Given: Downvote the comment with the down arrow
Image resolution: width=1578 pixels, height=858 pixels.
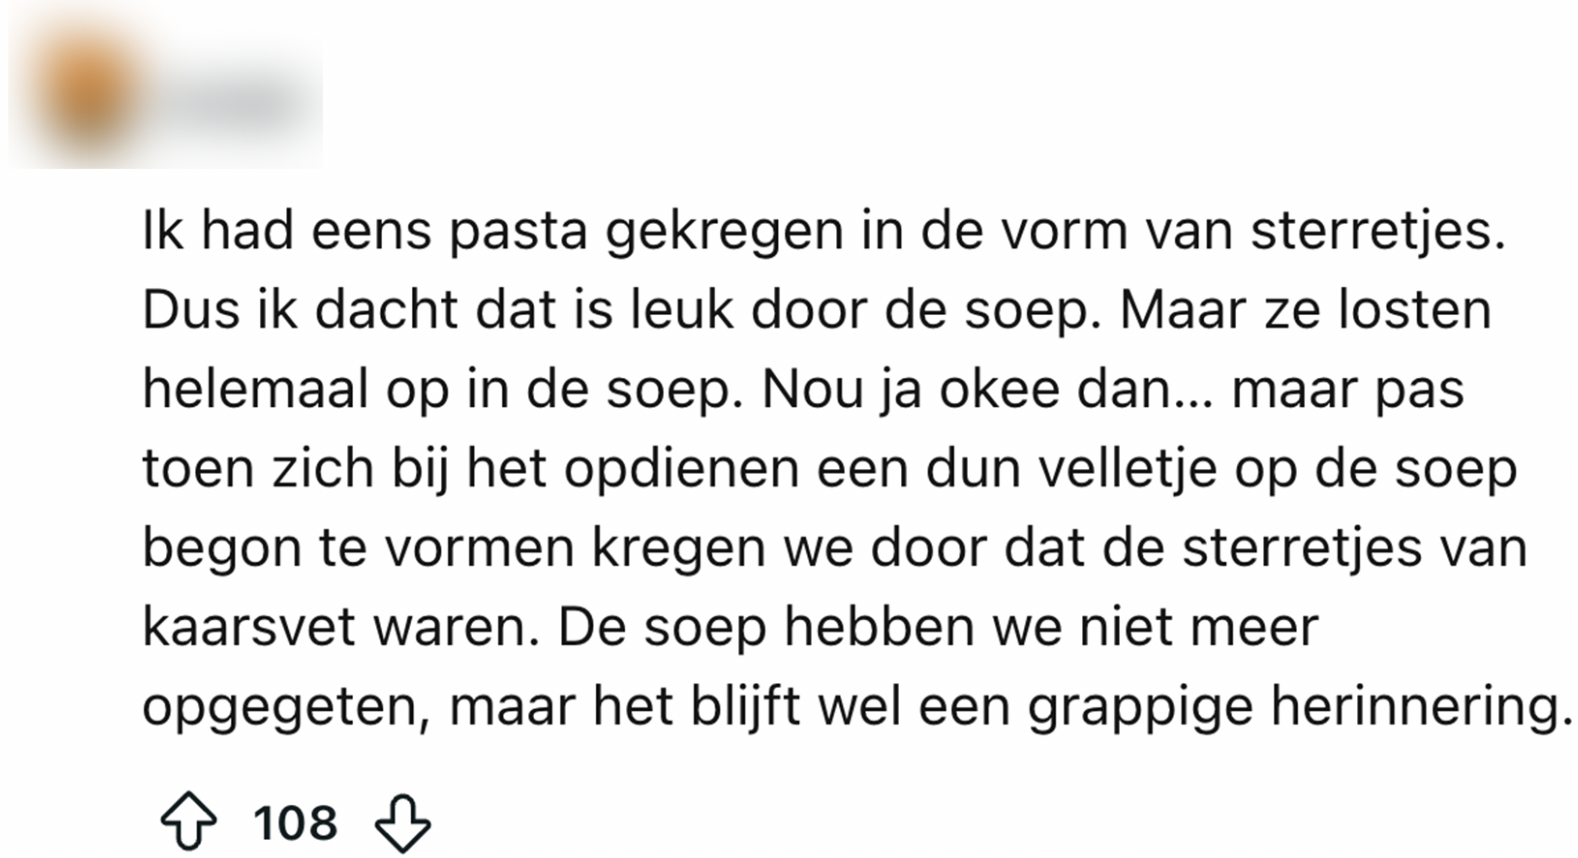Looking at the screenshot, I should pos(402,822).
